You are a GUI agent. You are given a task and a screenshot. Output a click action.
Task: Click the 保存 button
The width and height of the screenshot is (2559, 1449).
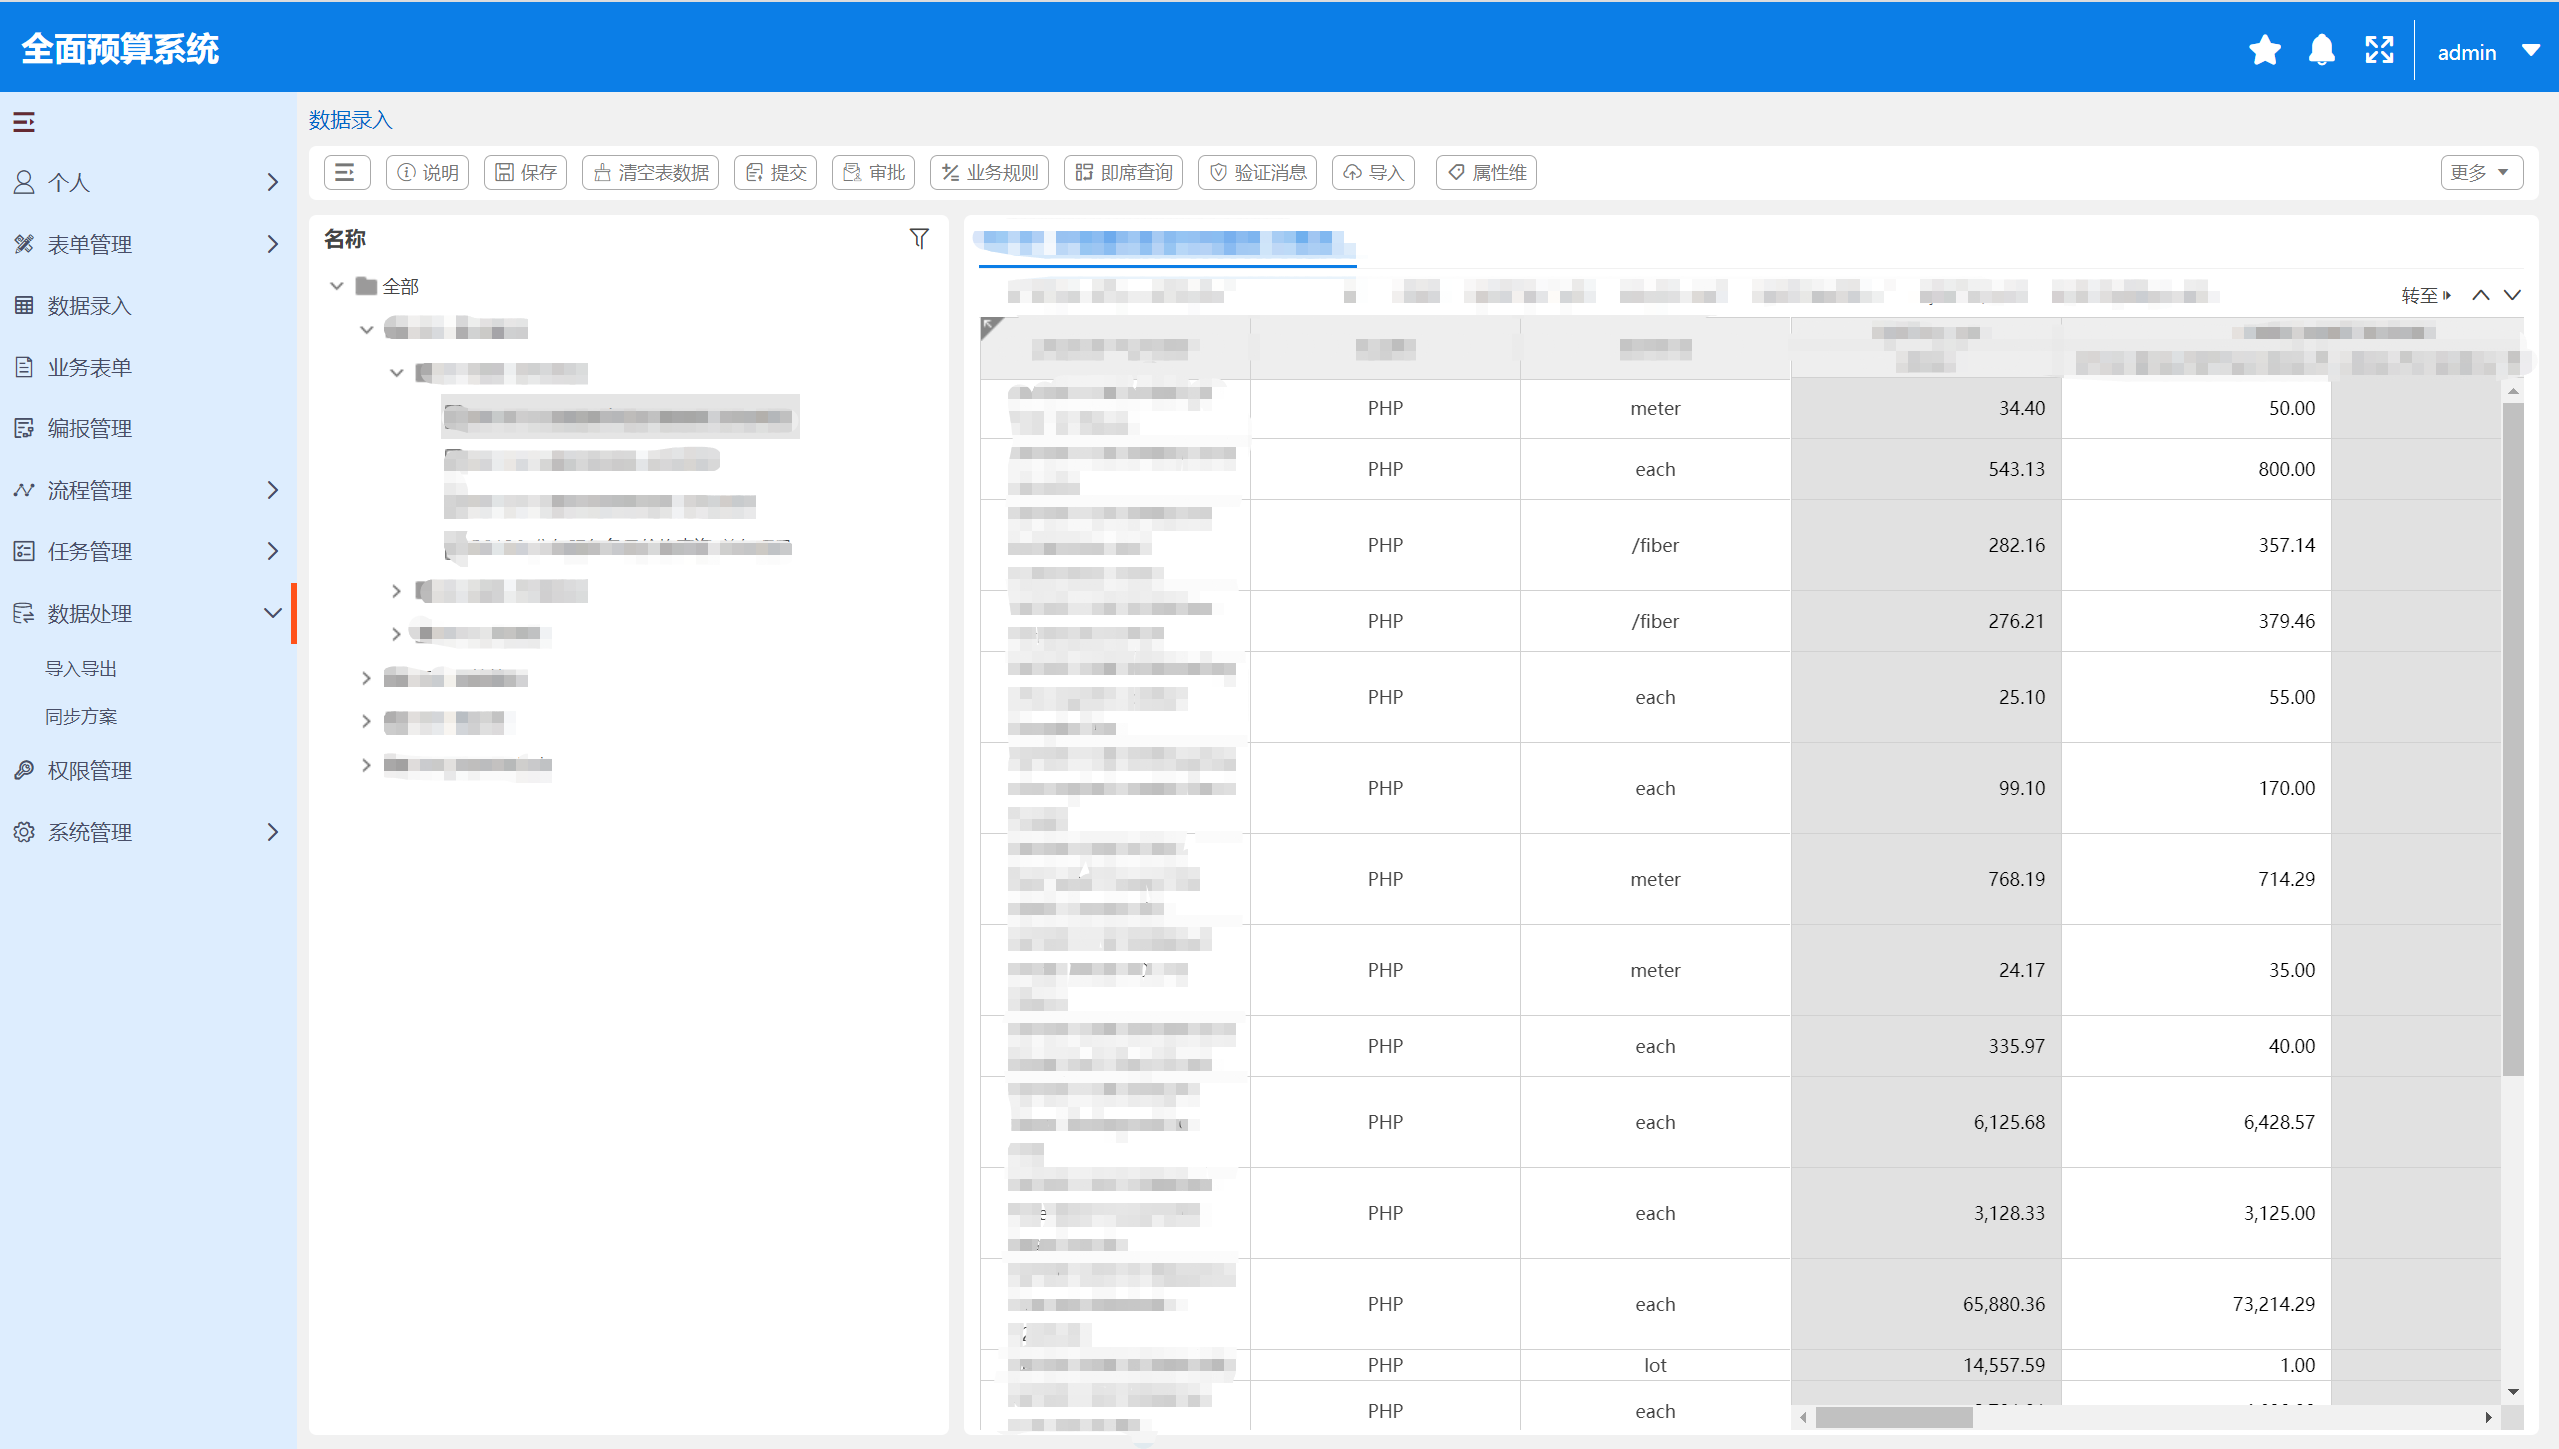(526, 172)
